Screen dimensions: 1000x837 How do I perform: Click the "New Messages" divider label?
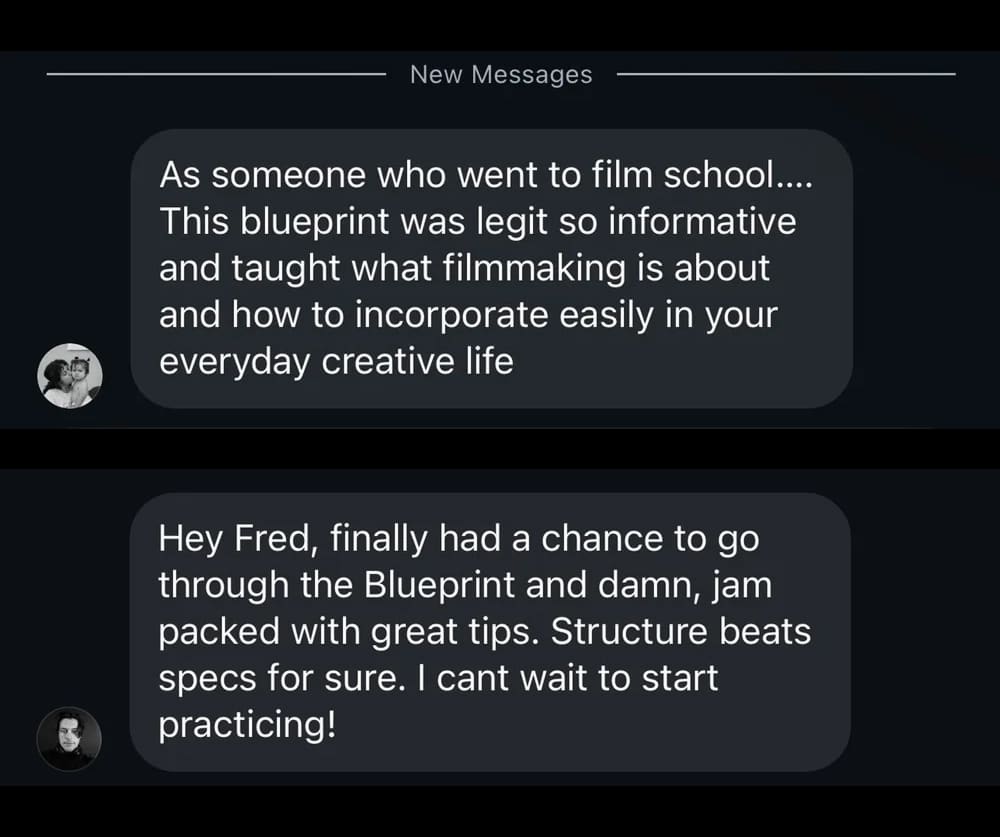[501, 75]
